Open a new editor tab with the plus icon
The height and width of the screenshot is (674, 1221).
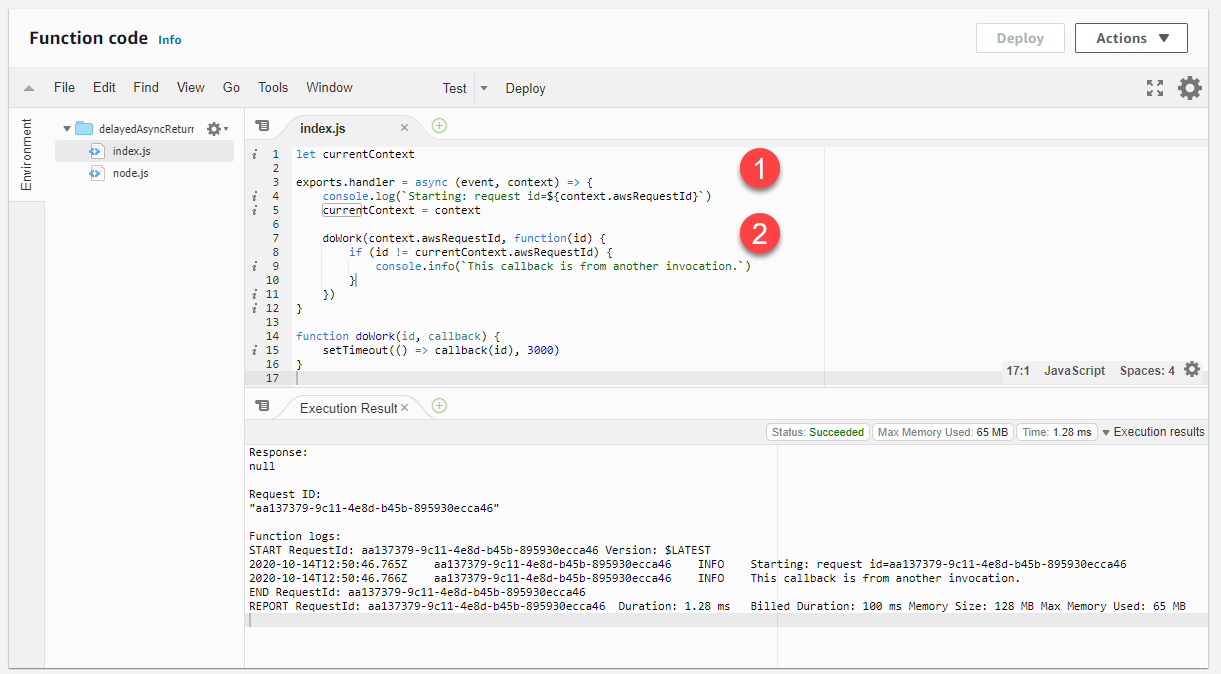[438, 126]
